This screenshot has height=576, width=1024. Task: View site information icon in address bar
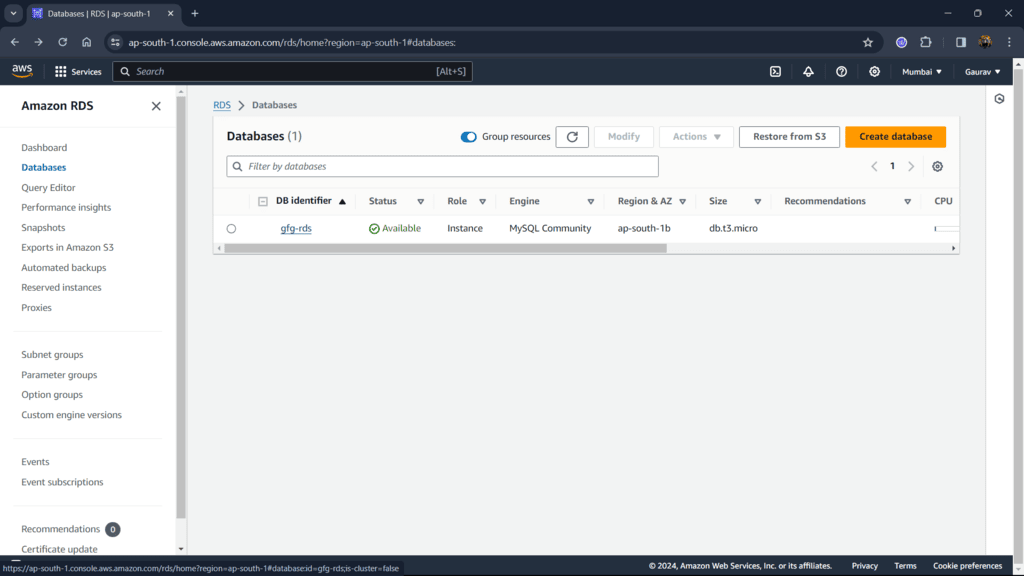[x=115, y=42]
